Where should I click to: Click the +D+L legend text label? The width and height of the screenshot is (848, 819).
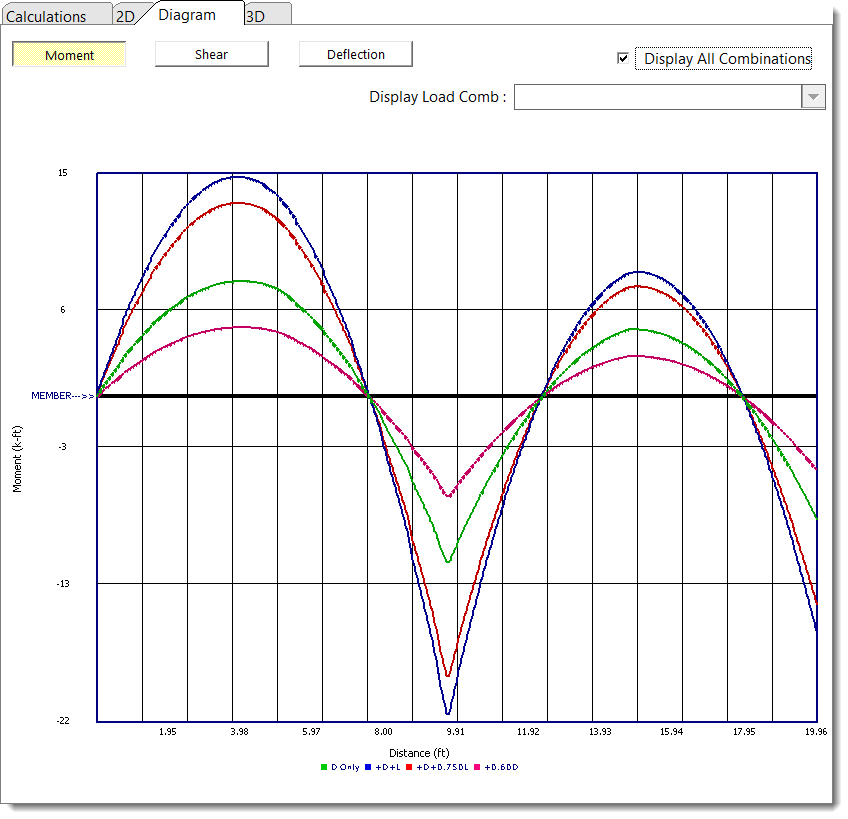(388, 767)
